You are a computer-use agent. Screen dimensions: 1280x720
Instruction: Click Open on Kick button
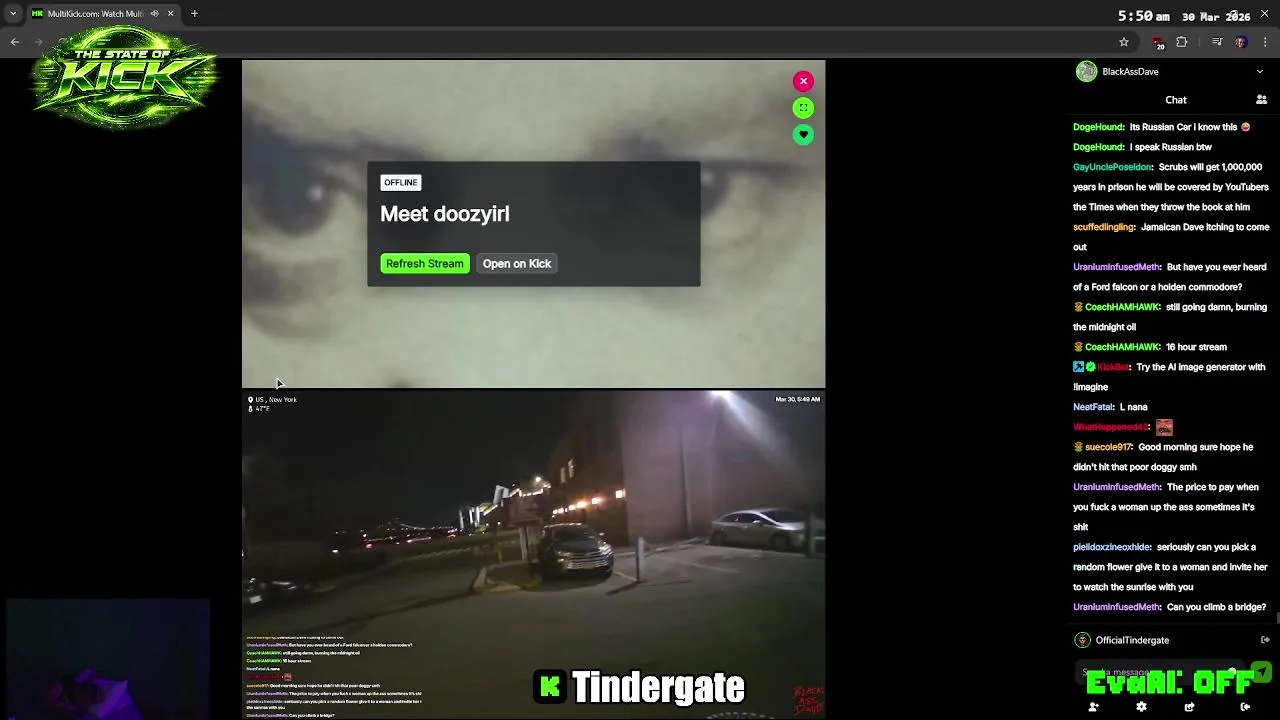coord(517,264)
